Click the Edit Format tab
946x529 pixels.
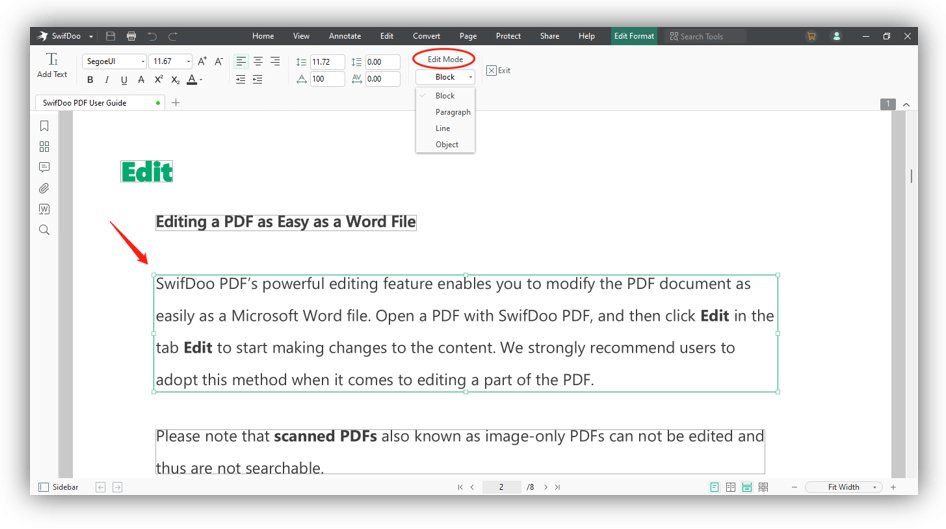[x=633, y=36]
